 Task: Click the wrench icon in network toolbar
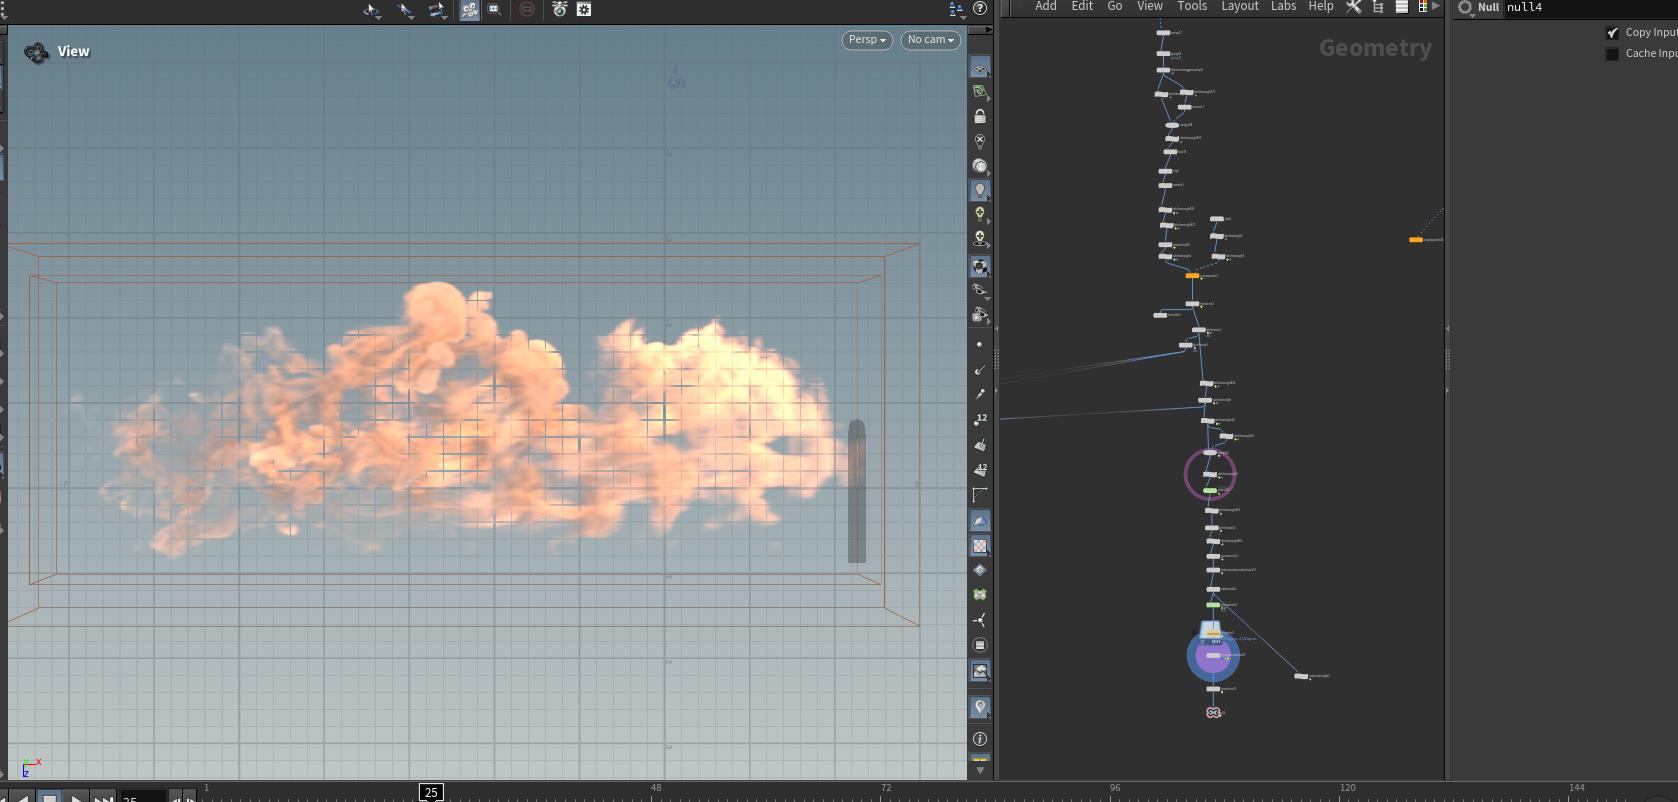pyautogui.click(x=1353, y=7)
